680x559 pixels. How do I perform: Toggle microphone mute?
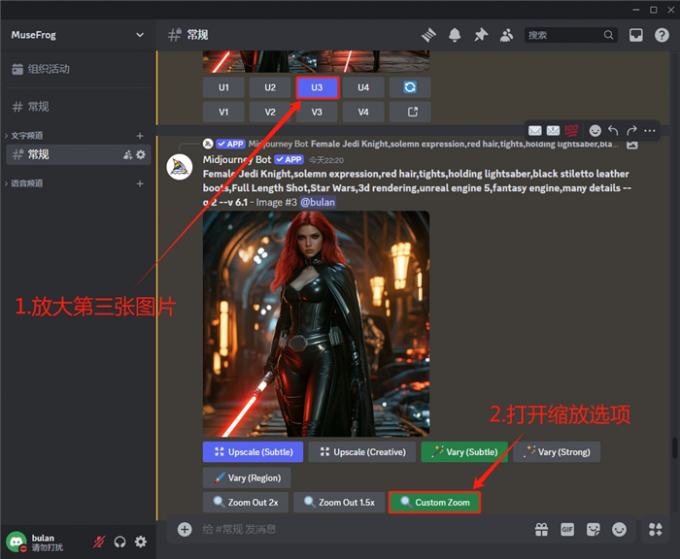coord(99,542)
